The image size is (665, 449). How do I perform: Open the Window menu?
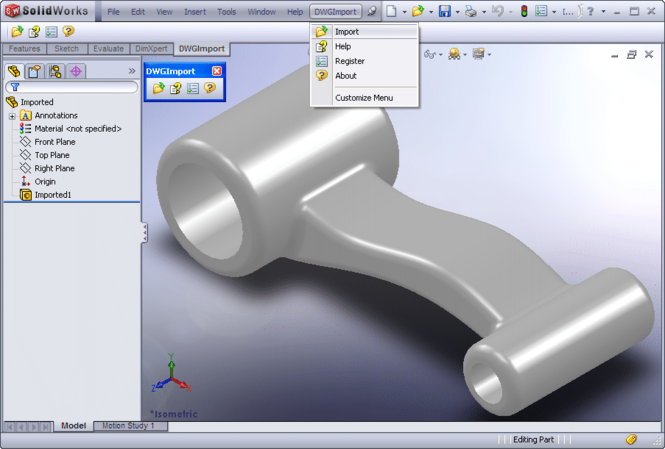pyautogui.click(x=262, y=12)
